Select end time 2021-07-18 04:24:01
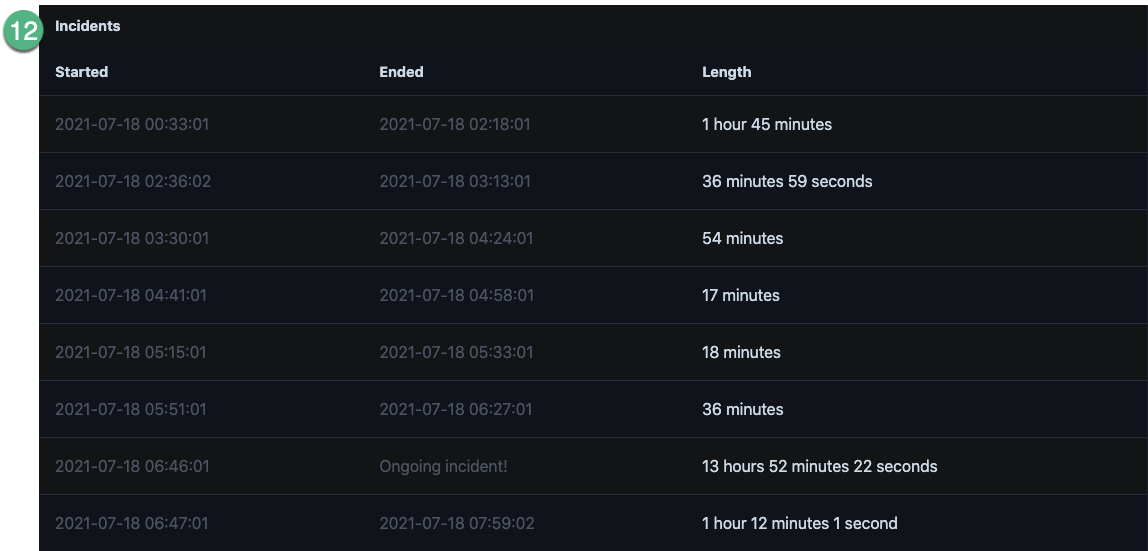 456,239
